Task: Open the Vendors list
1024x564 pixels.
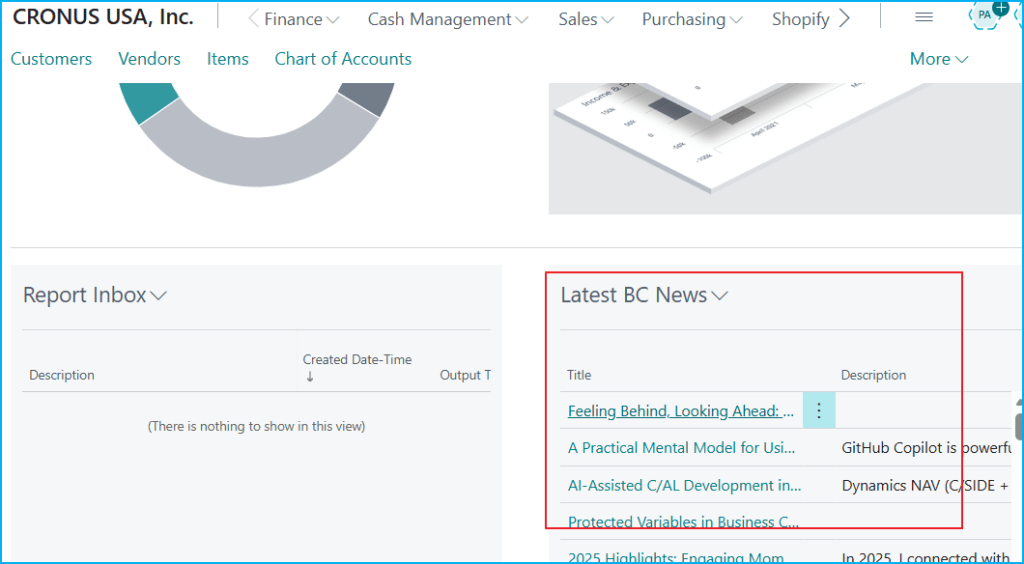Action: tap(149, 59)
